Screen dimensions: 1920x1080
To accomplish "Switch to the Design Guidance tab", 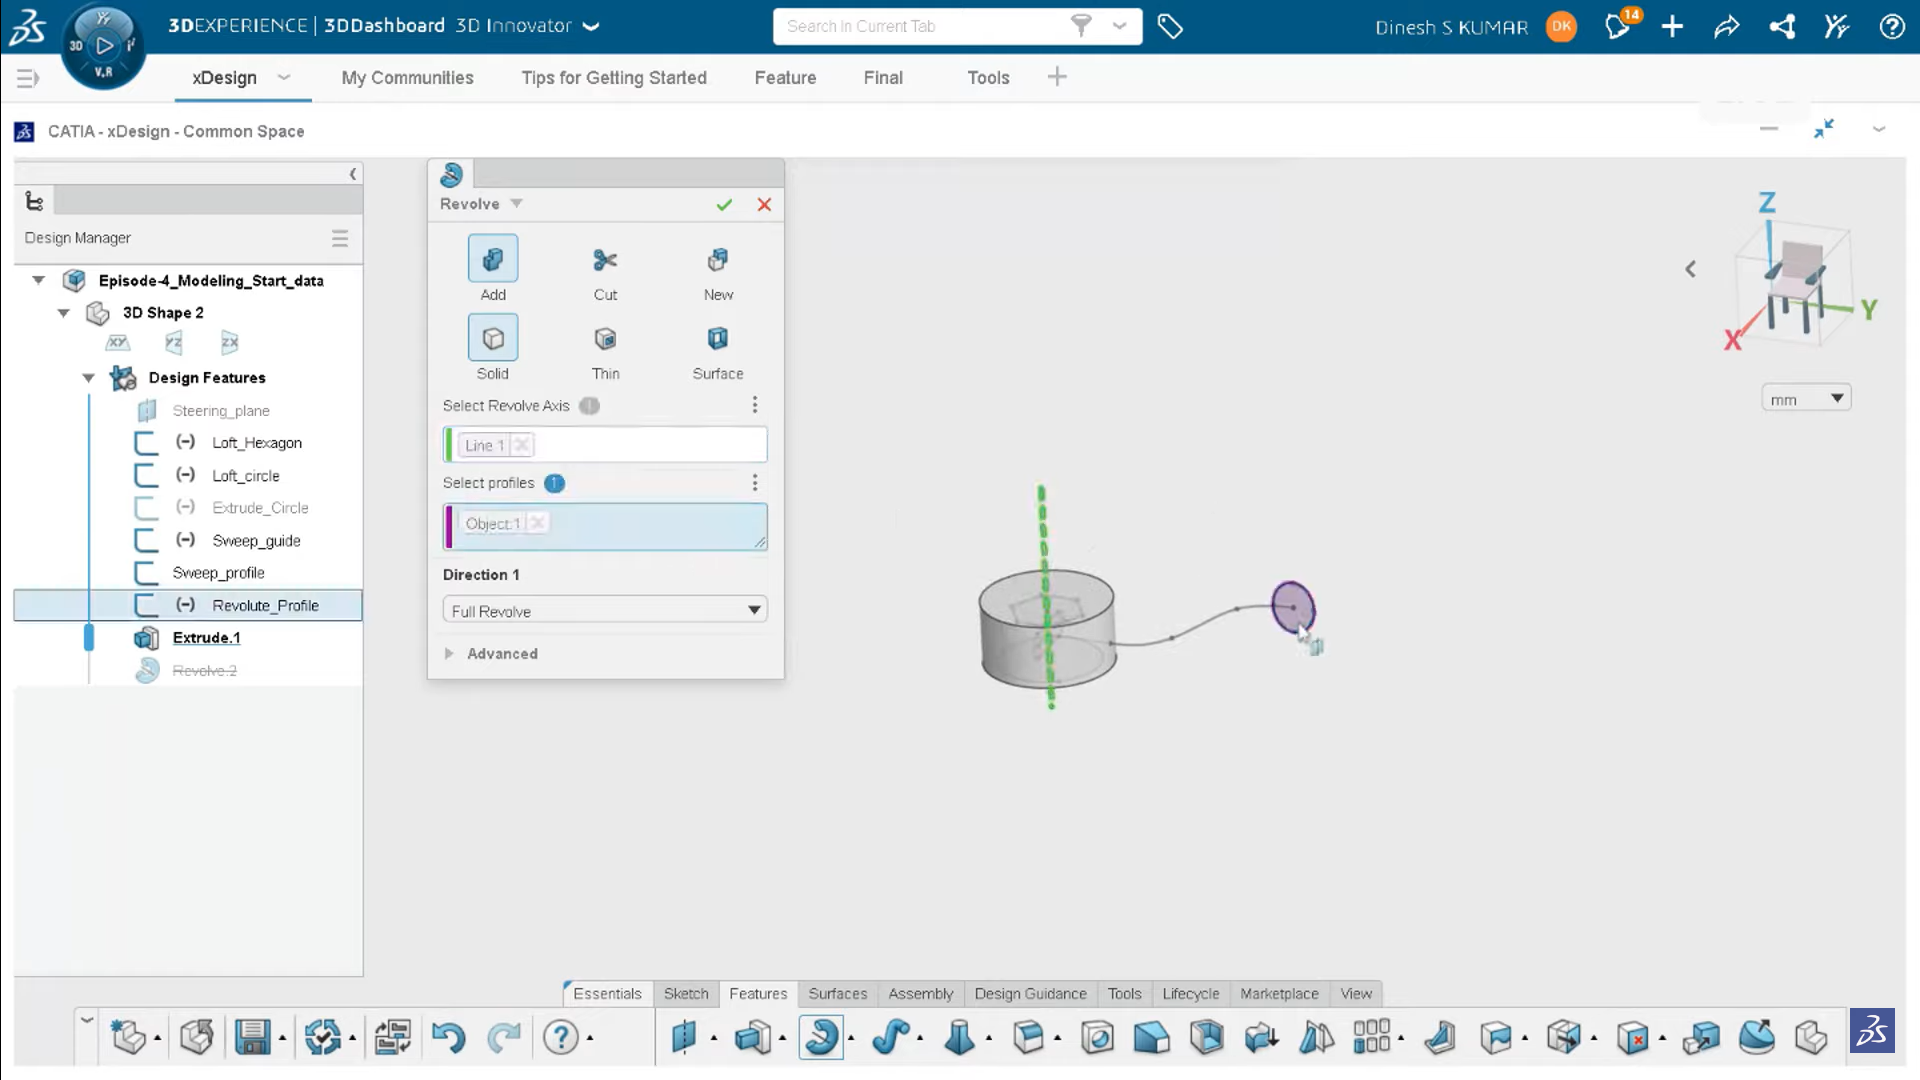I will 1030,993.
